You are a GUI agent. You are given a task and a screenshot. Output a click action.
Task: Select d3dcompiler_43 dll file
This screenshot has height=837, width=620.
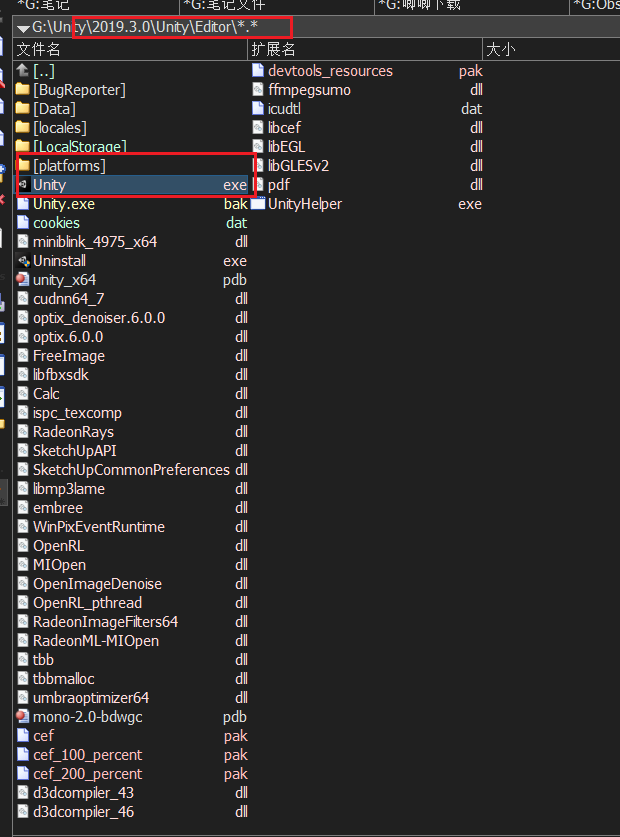132,793
